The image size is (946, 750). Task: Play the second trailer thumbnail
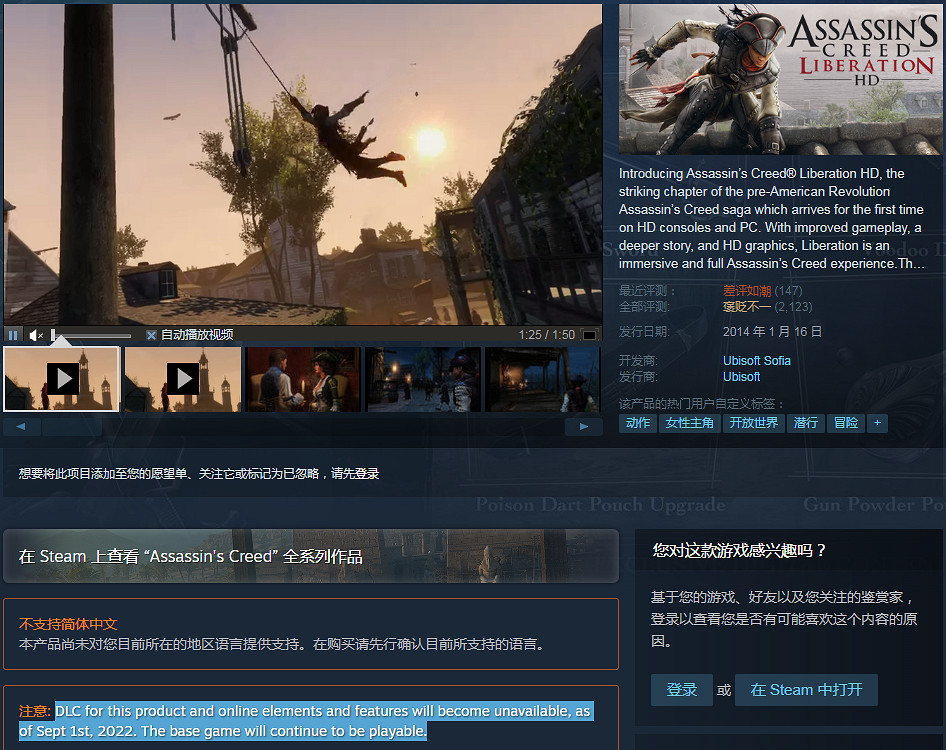(x=182, y=379)
